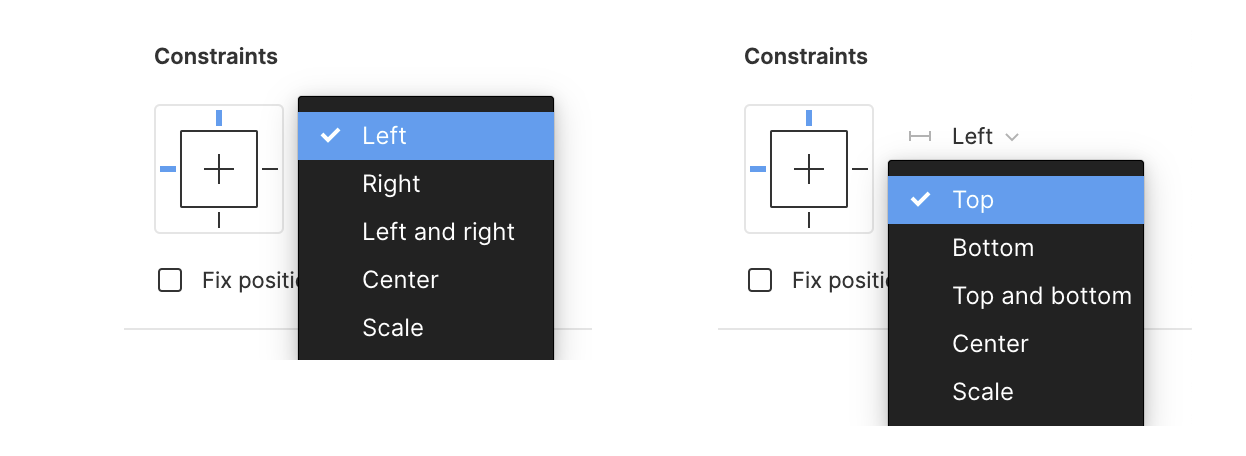The width and height of the screenshot is (1246, 456).
Task: Click bottom constraint marker in left widget
Action: pyautogui.click(x=219, y=220)
